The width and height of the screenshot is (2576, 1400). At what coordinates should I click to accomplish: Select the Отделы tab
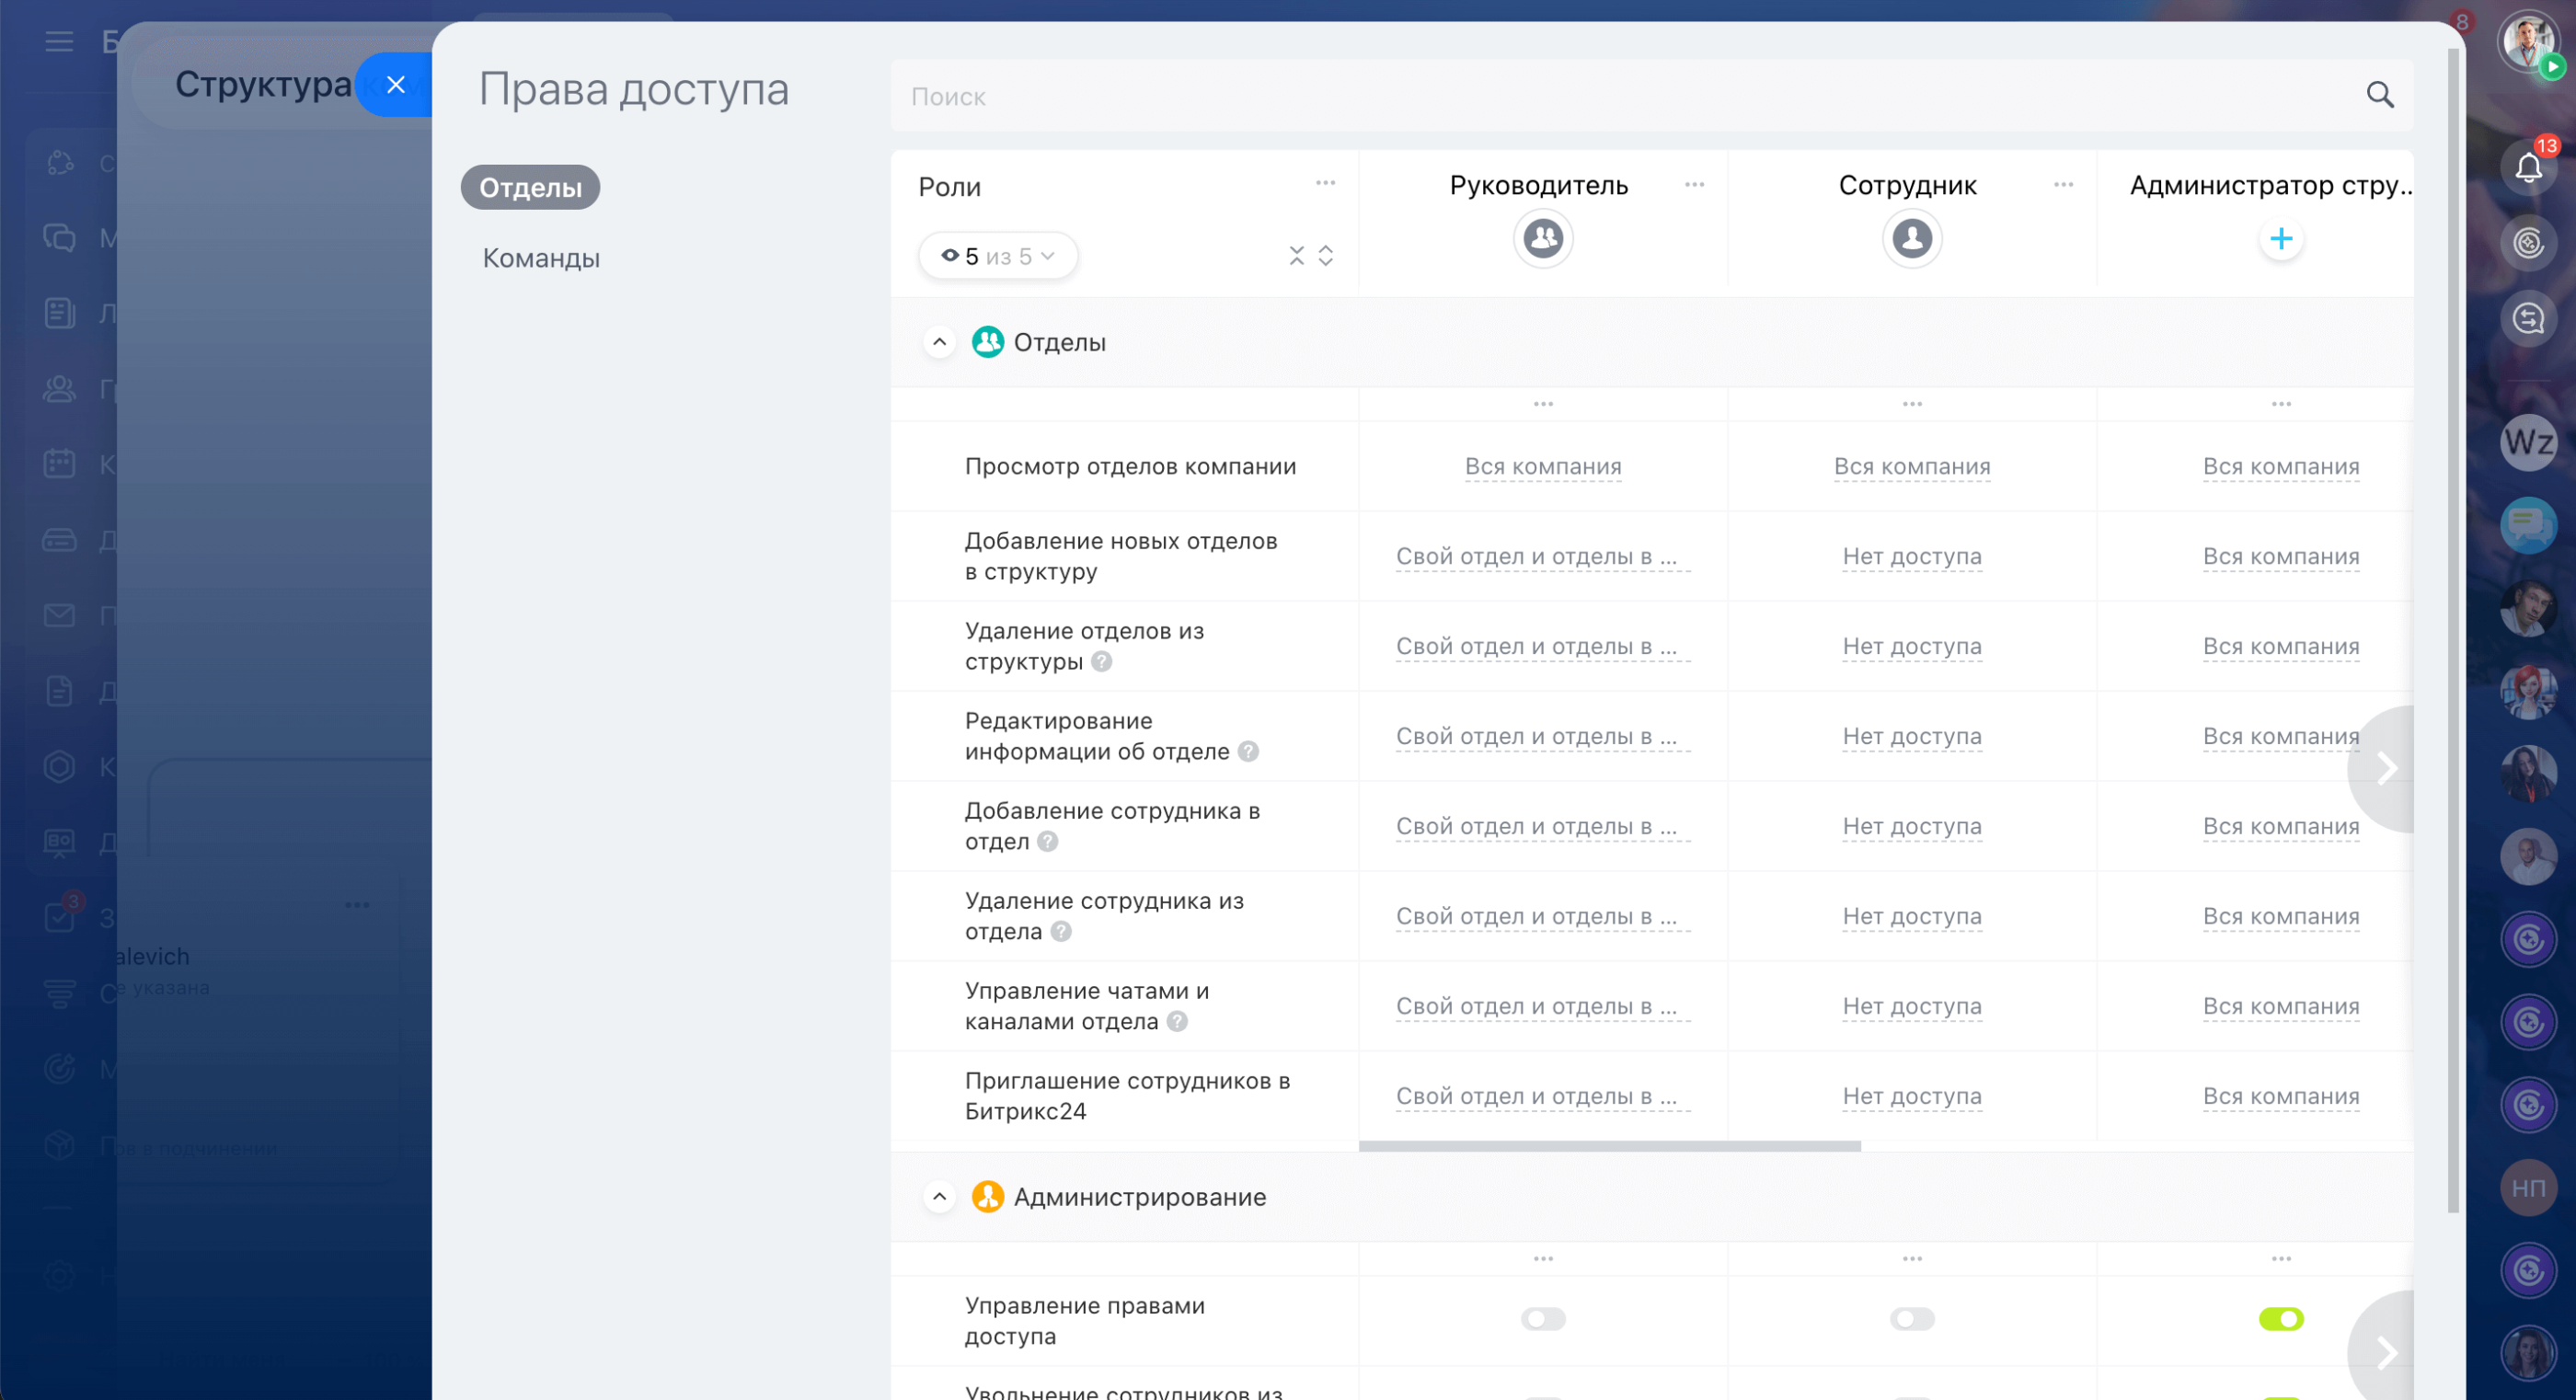[x=530, y=187]
